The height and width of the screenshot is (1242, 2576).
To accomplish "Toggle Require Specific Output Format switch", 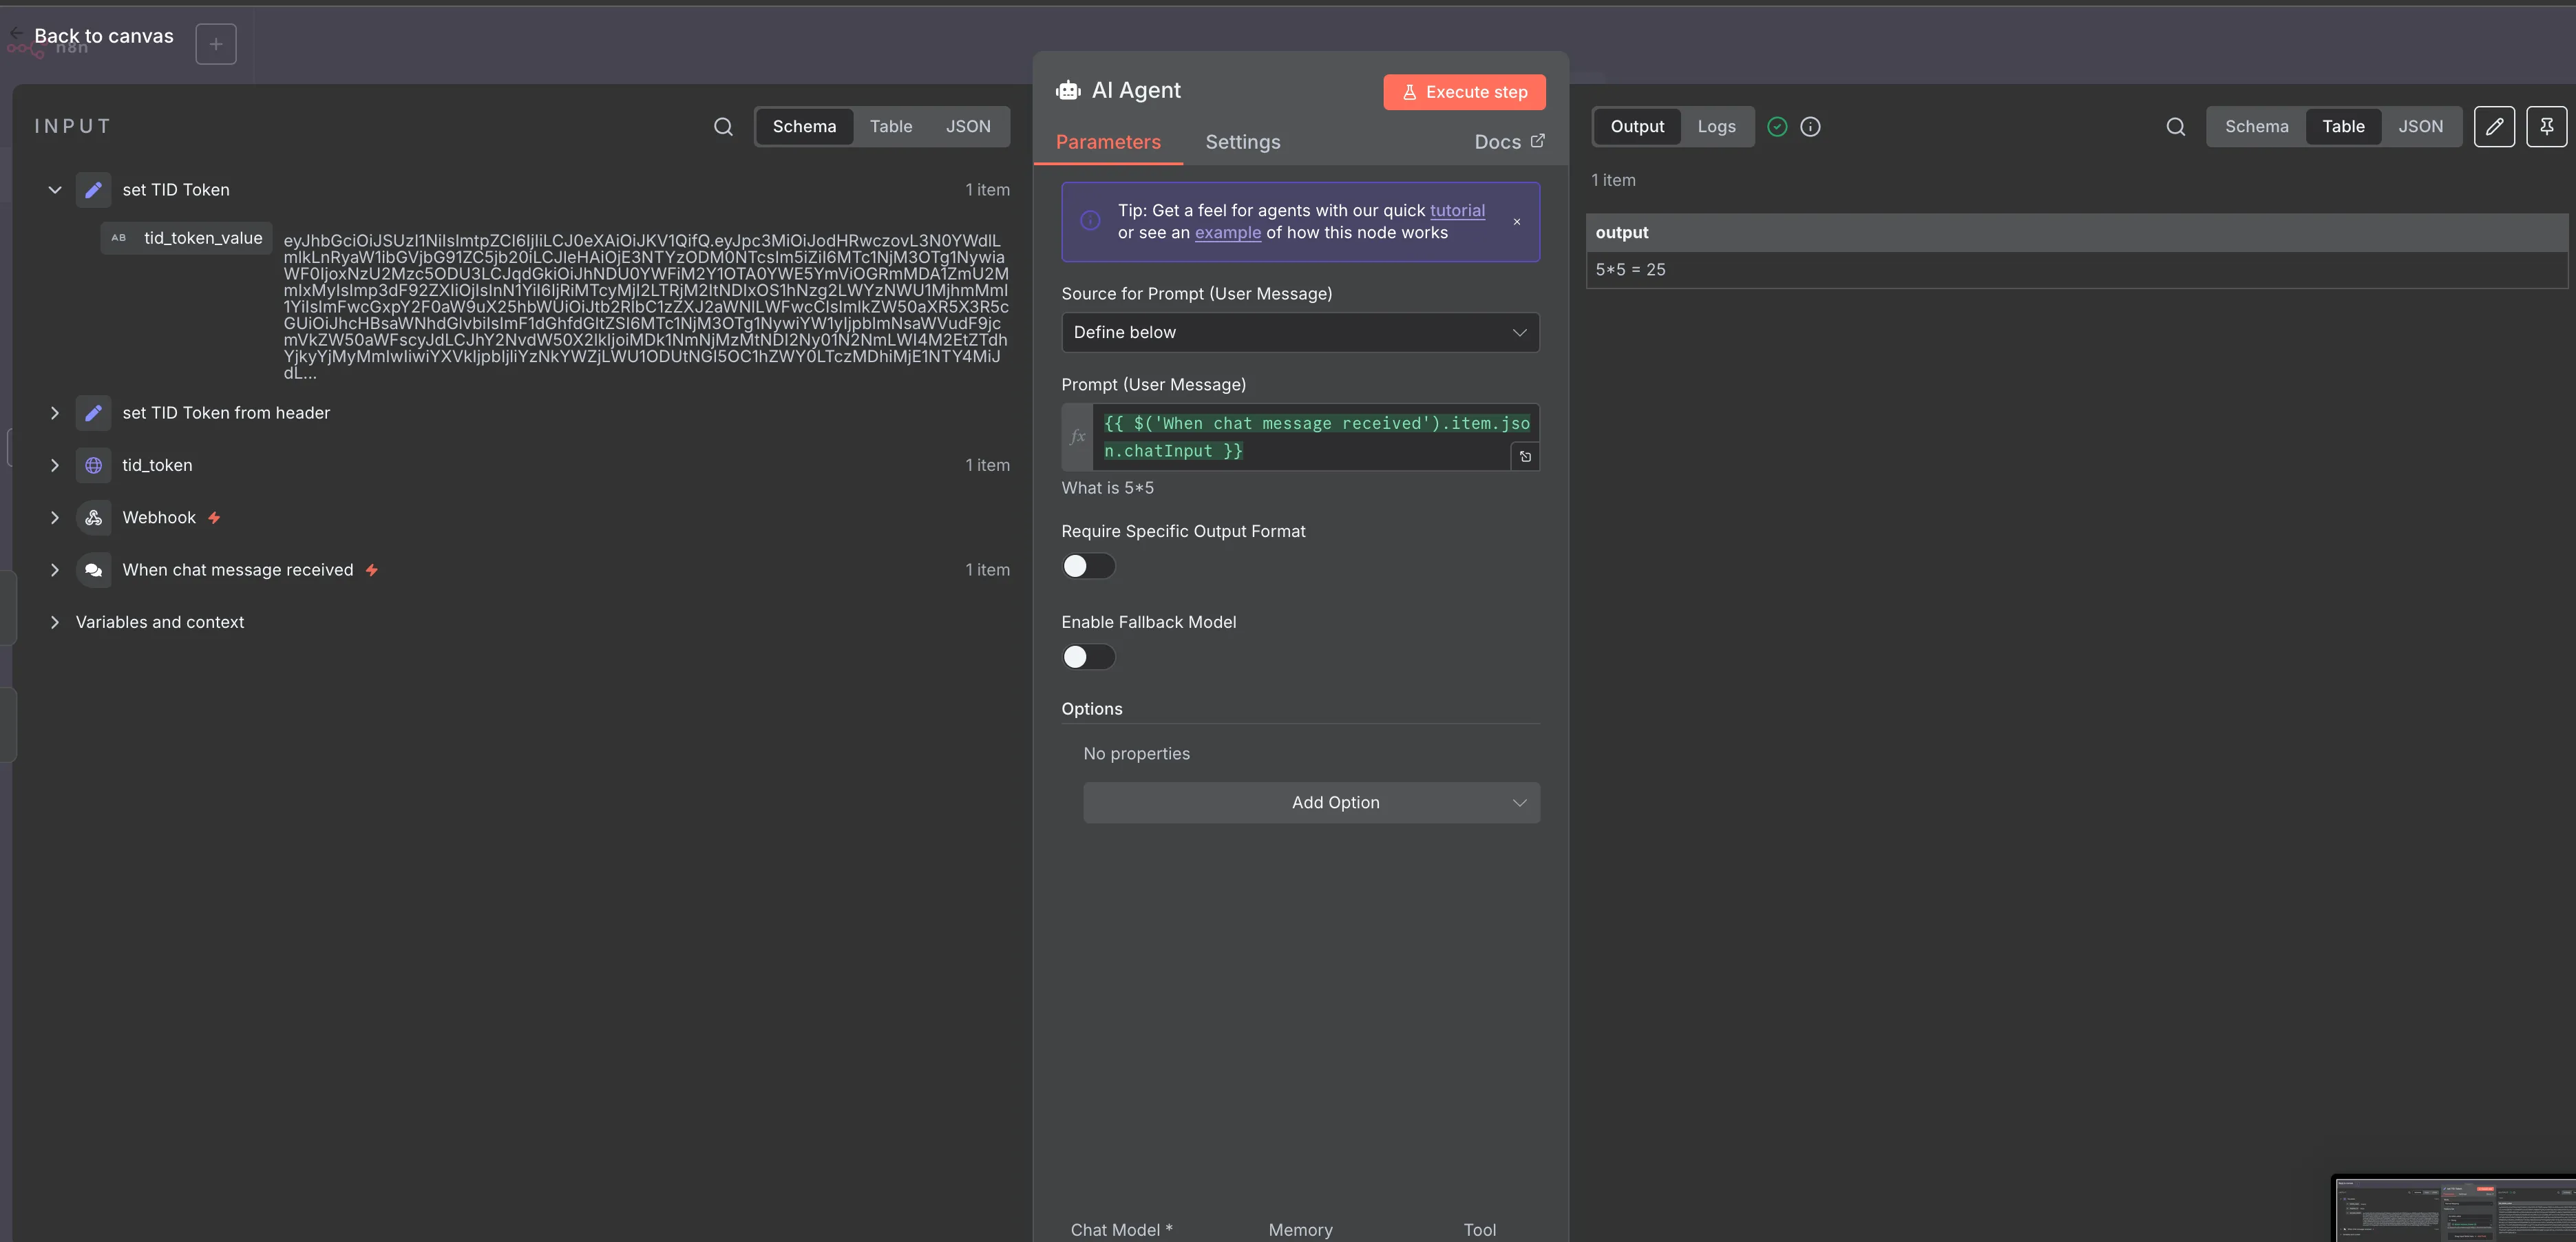I will pos(1088,566).
